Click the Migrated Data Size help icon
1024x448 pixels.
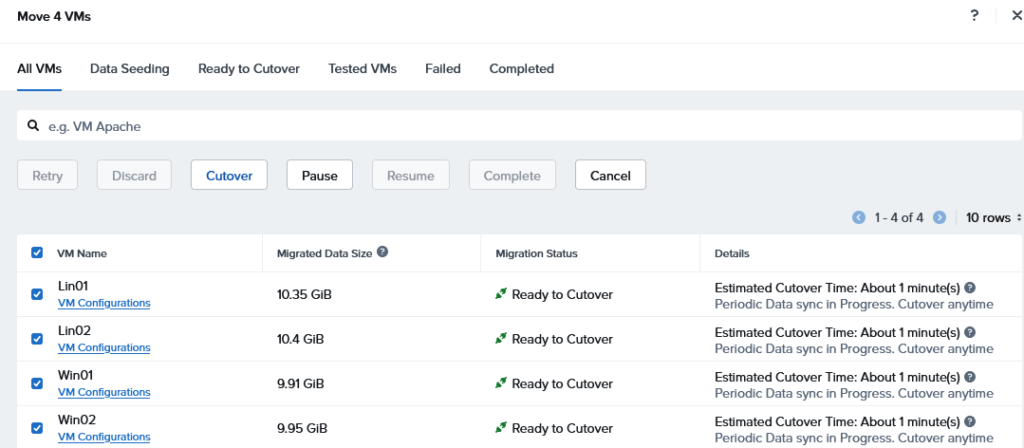click(x=382, y=253)
